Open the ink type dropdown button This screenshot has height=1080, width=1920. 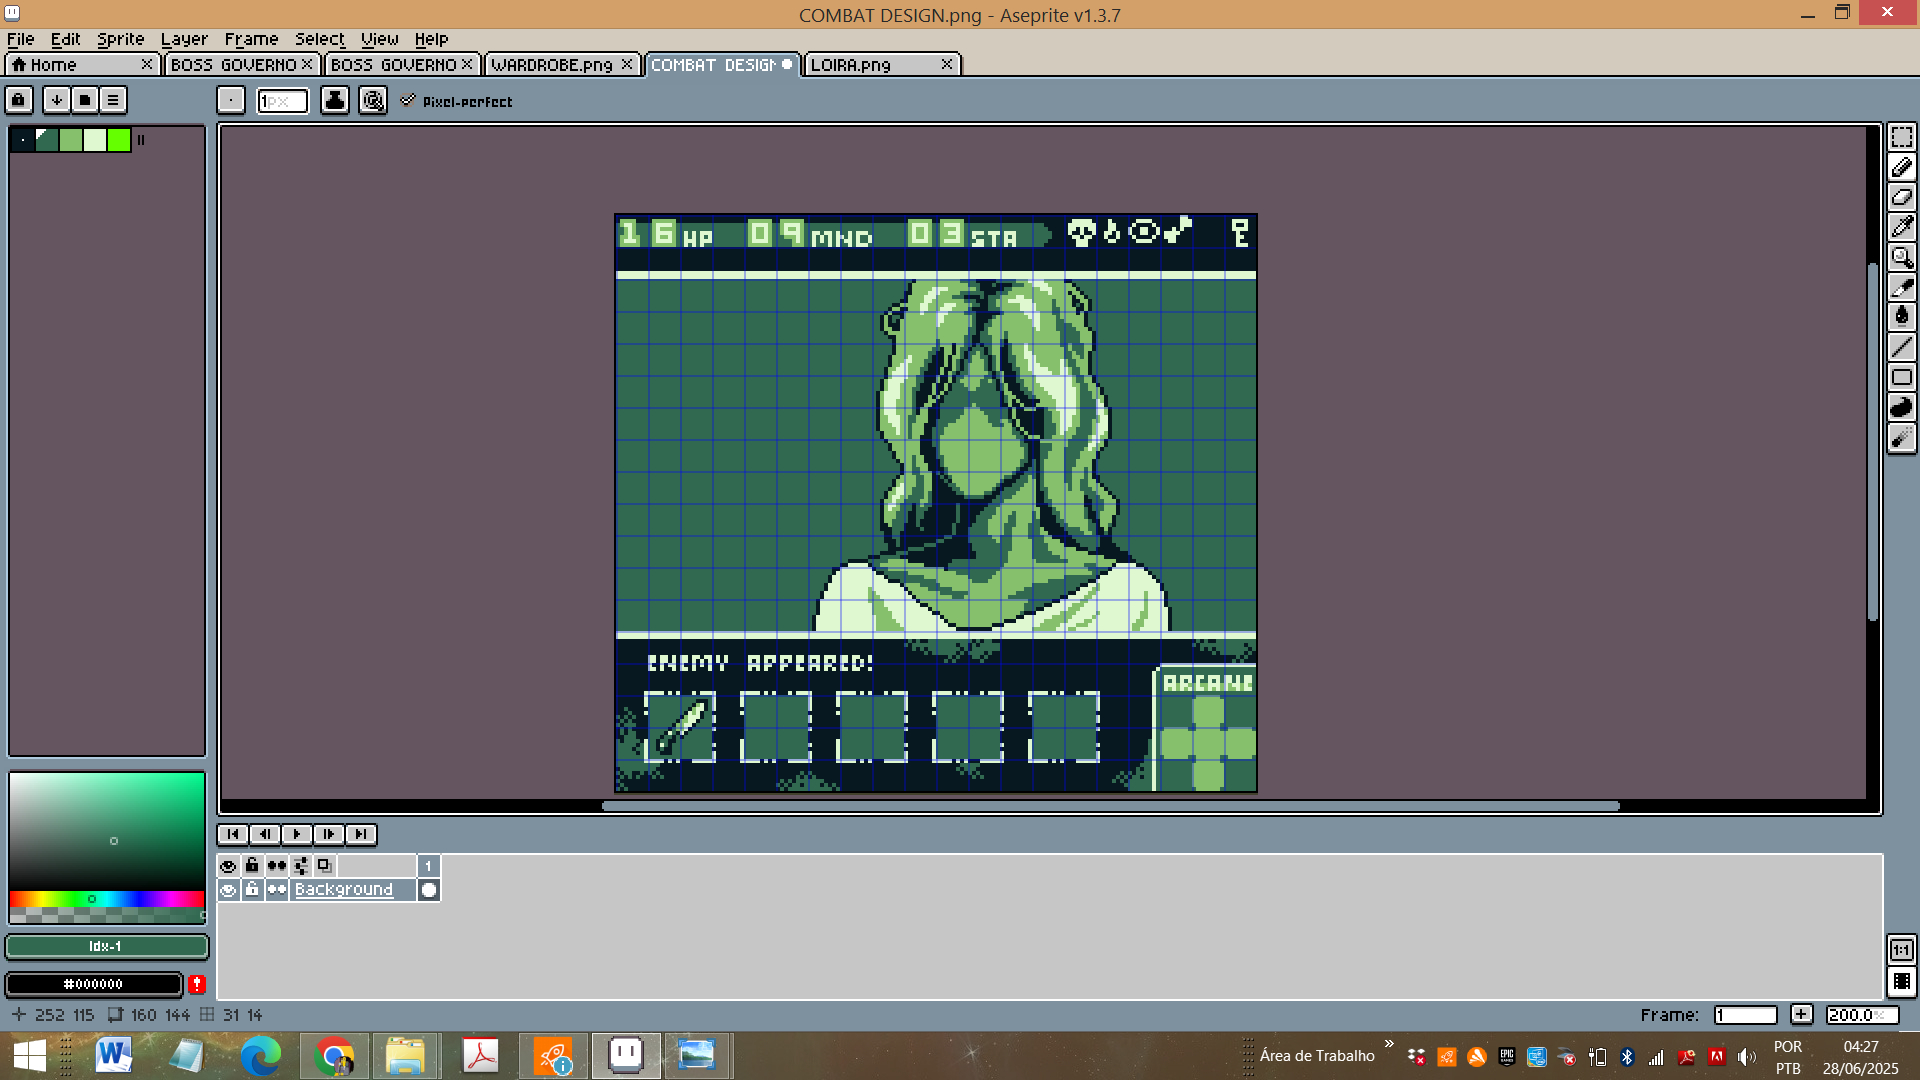(335, 100)
